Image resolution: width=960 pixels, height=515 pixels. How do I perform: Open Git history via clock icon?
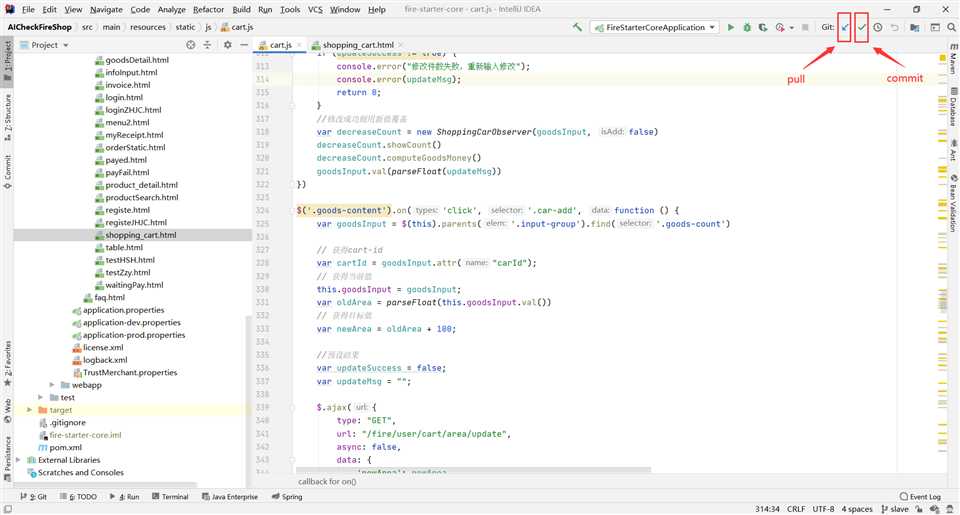pos(877,27)
